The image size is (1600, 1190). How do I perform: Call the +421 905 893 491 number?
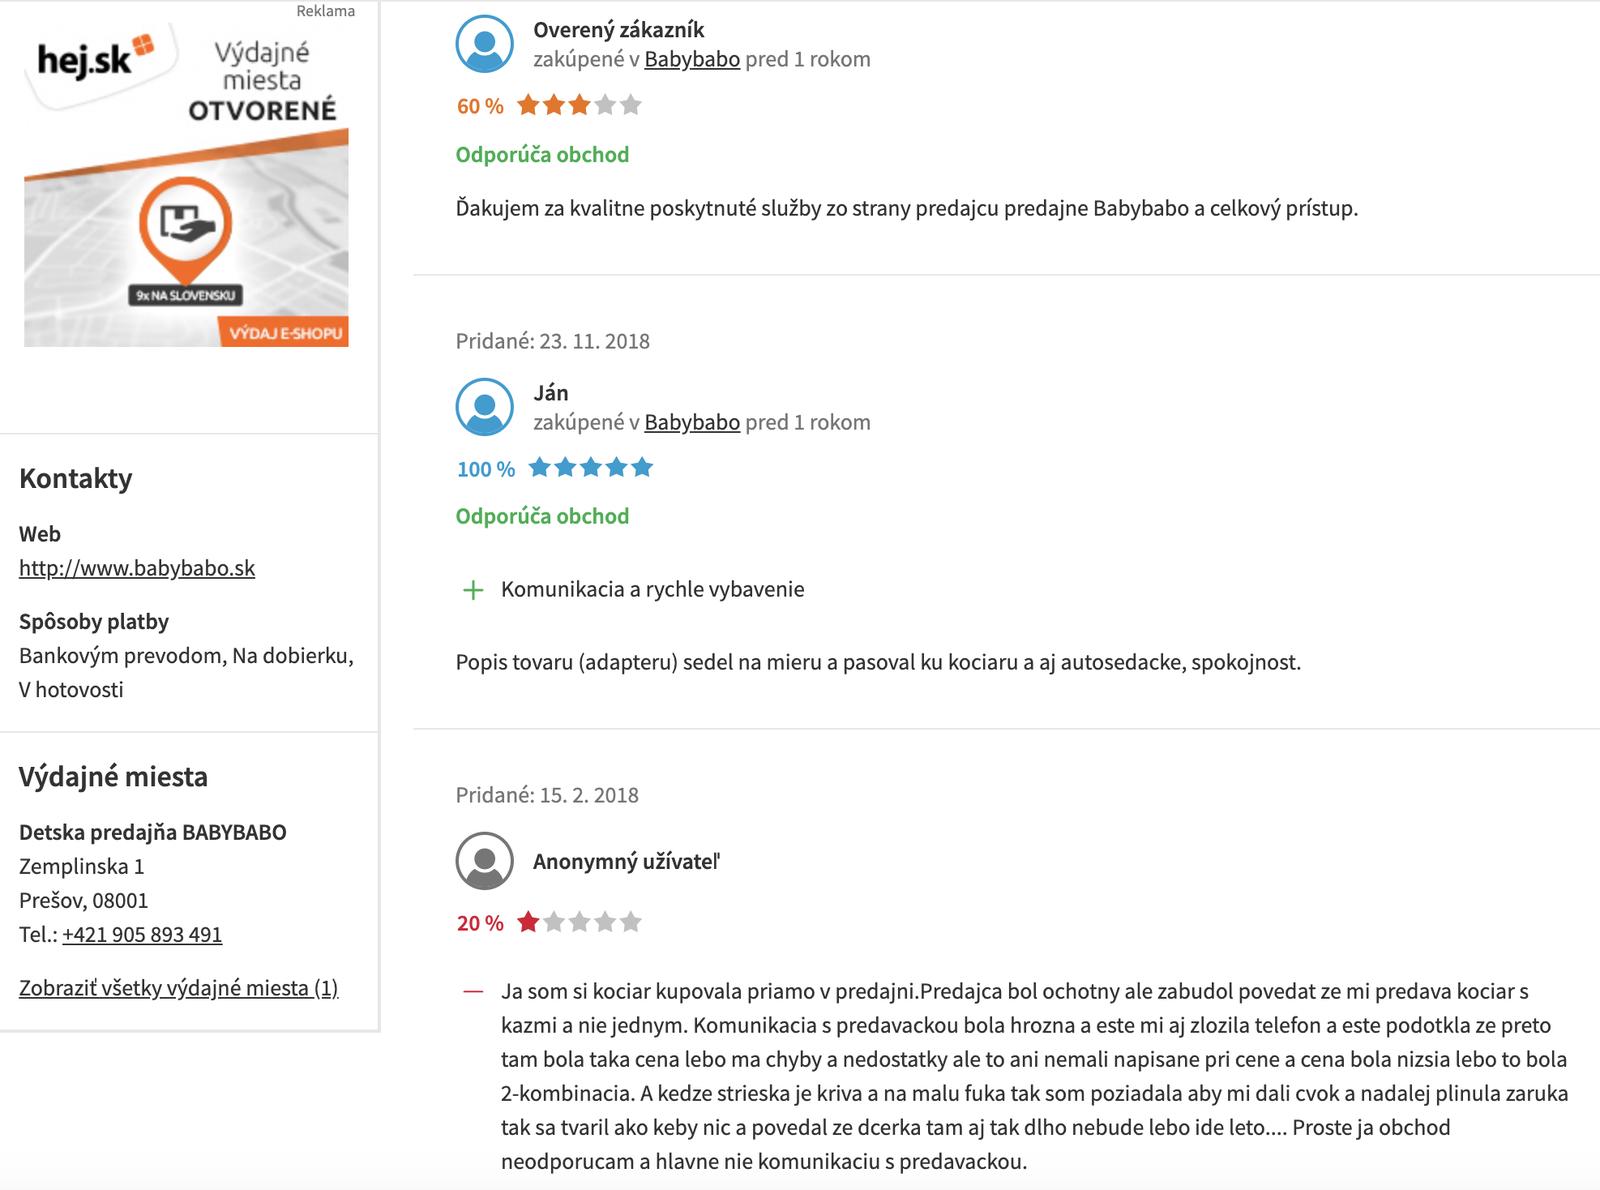(142, 934)
